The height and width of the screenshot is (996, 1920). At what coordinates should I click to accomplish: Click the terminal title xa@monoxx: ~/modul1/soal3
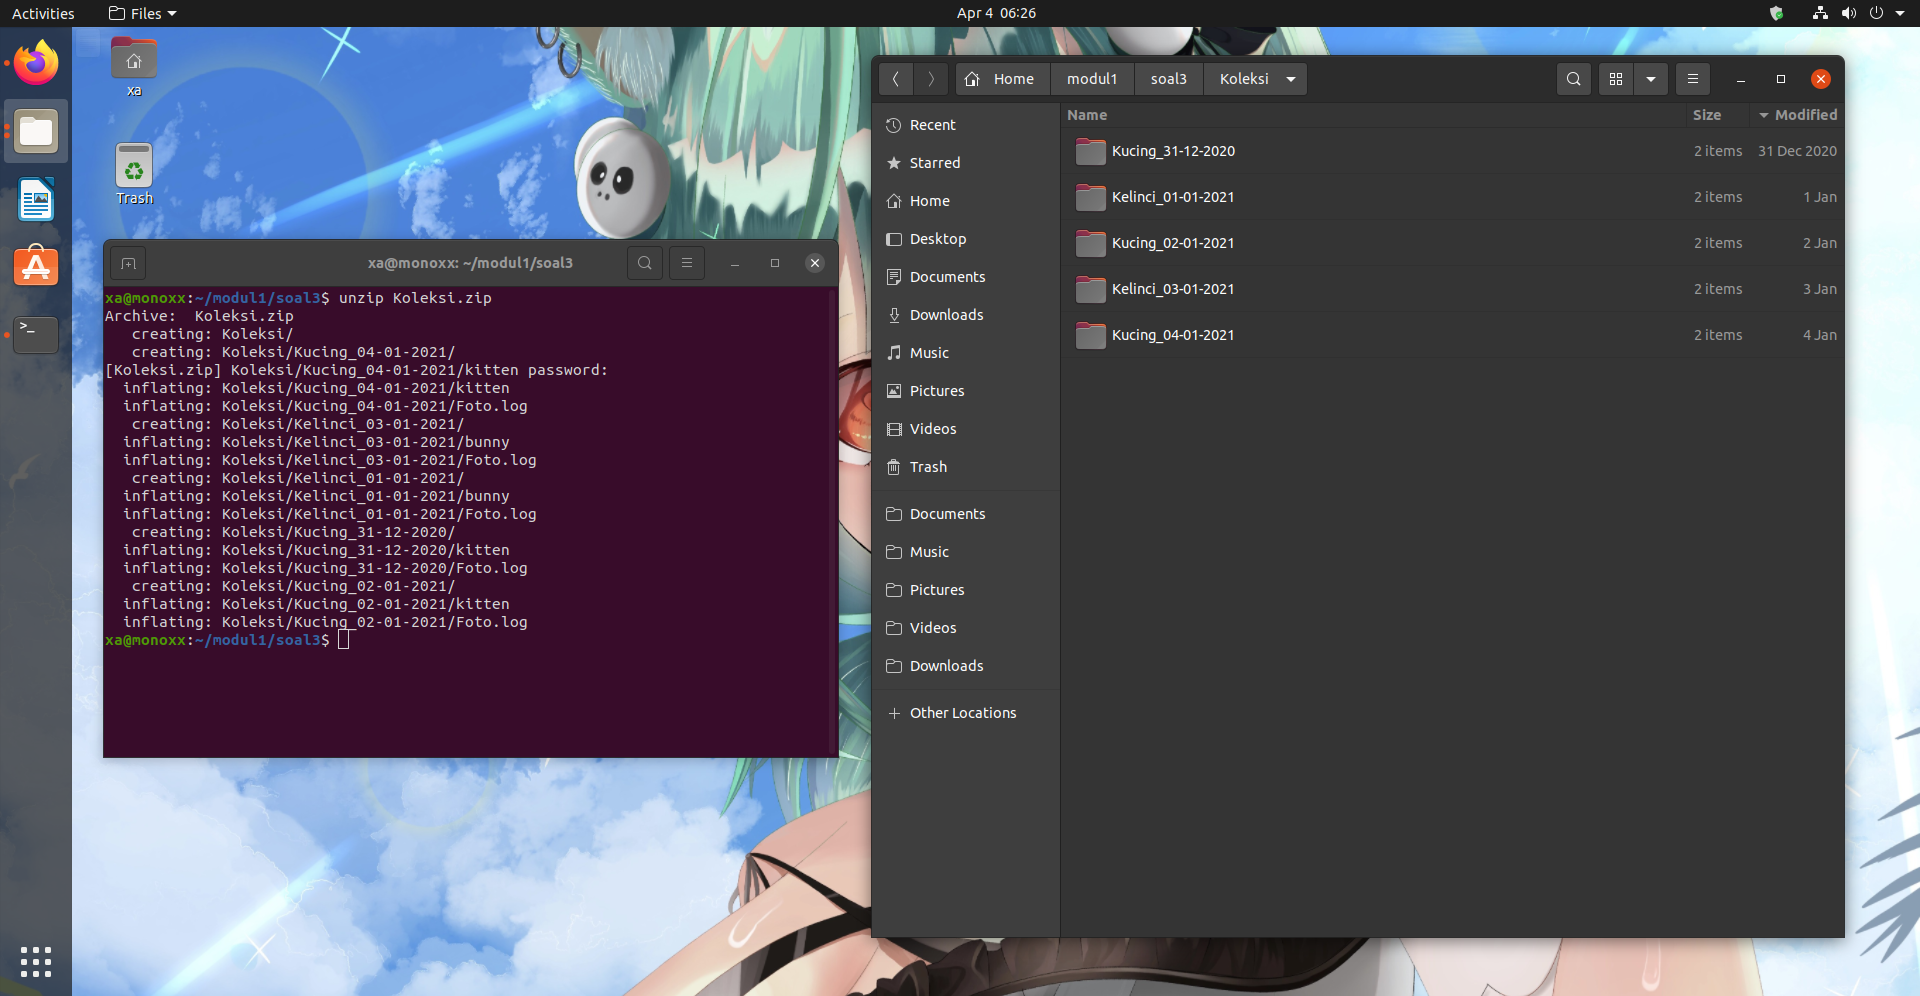click(x=470, y=263)
